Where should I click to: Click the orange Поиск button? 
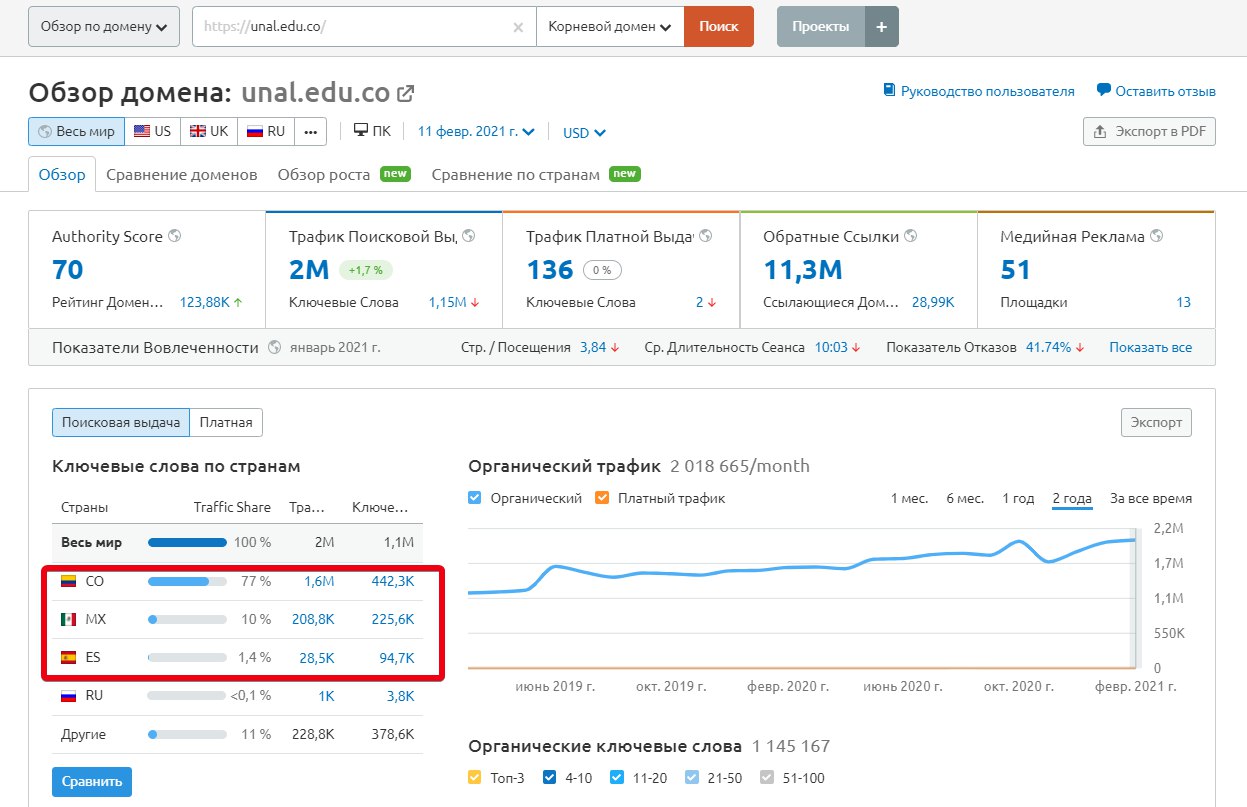[x=719, y=27]
